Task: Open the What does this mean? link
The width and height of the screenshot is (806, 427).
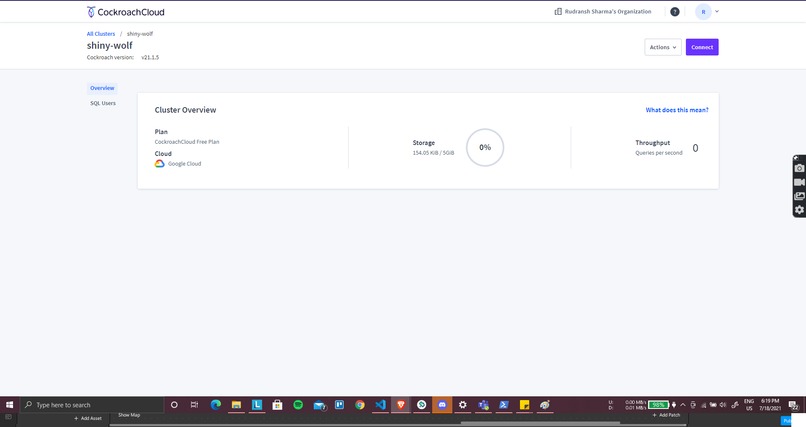Action: click(x=676, y=110)
